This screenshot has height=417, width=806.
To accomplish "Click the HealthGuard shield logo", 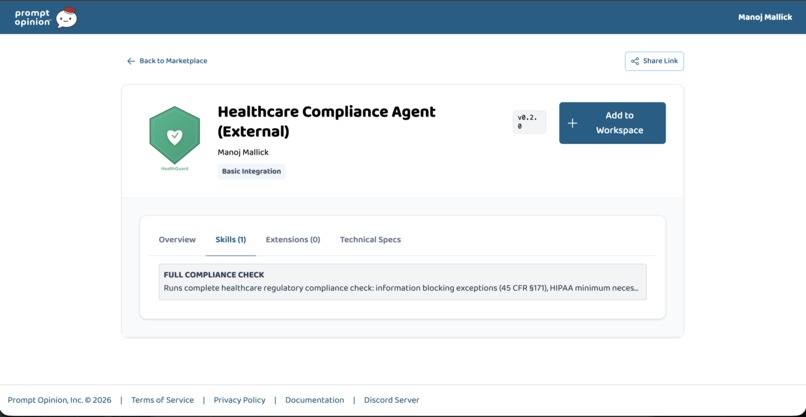I will 175,136.
